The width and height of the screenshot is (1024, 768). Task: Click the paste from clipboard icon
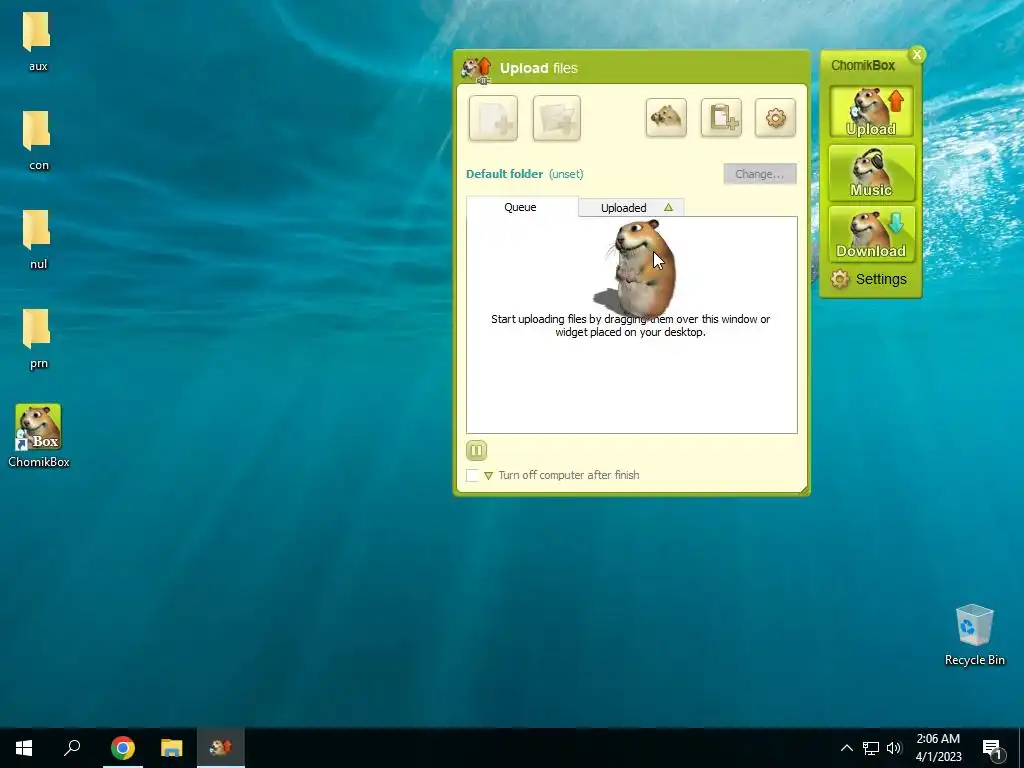pyautogui.click(x=721, y=118)
